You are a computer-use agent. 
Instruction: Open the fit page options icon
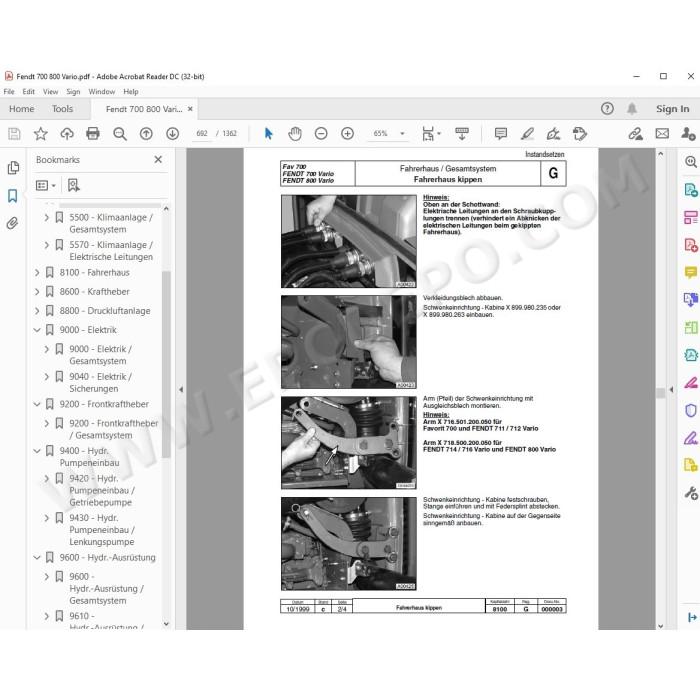click(431, 133)
